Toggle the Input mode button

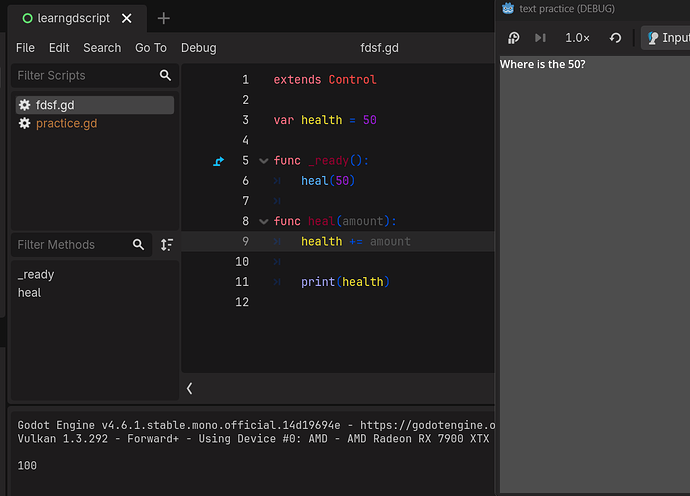[x=666, y=38]
